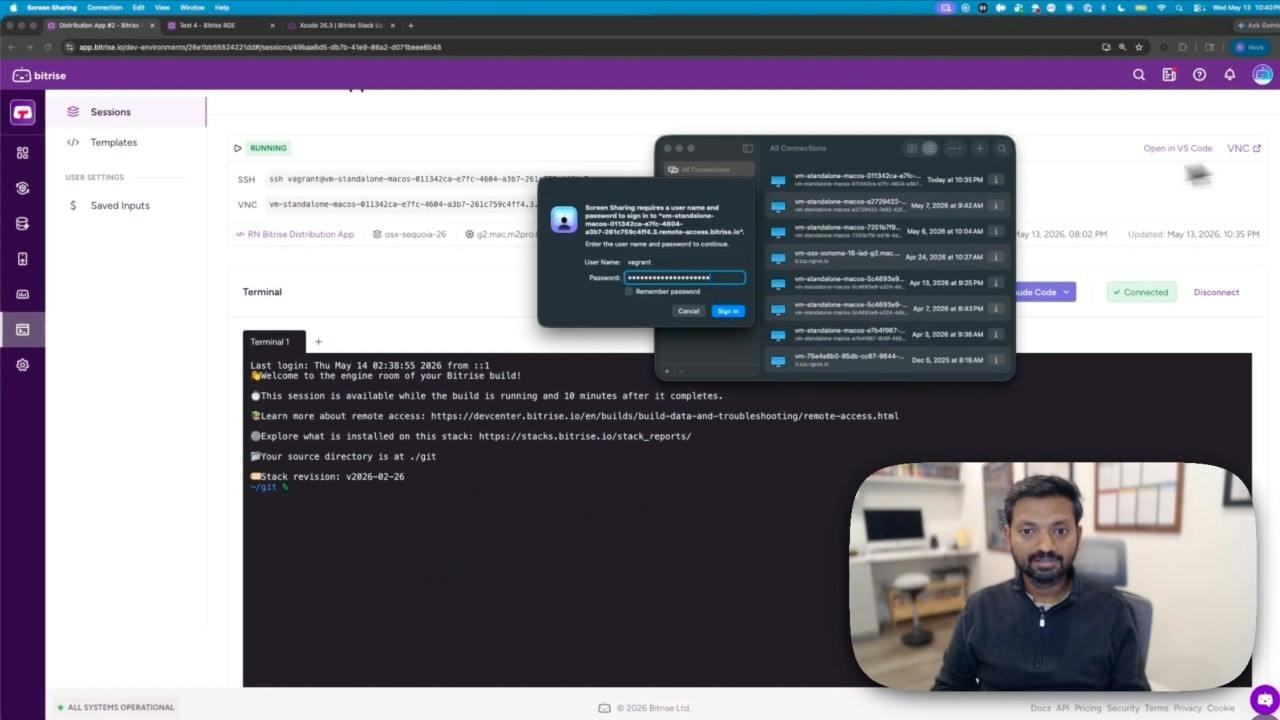Screen dimensions: 1280x720
Task: Open the Claude Code dropdown button
Action: click(x=1044, y=292)
